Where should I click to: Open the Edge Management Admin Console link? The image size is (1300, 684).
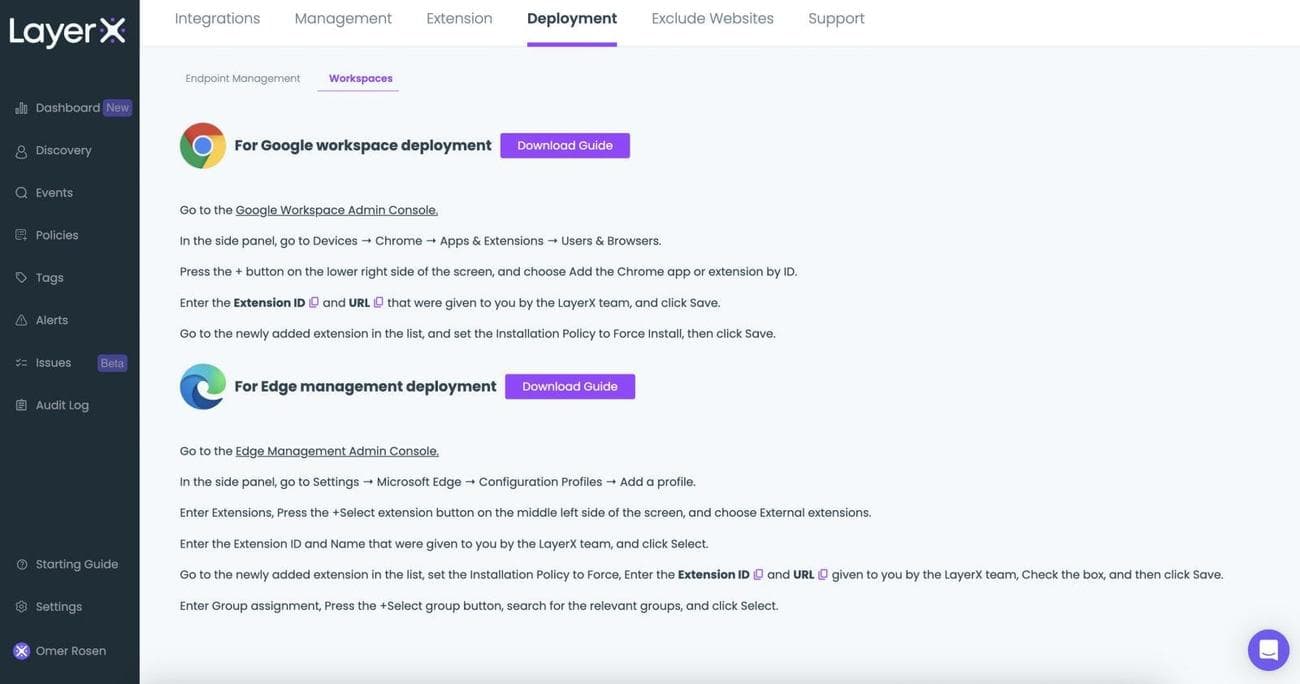[x=337, y=451]
